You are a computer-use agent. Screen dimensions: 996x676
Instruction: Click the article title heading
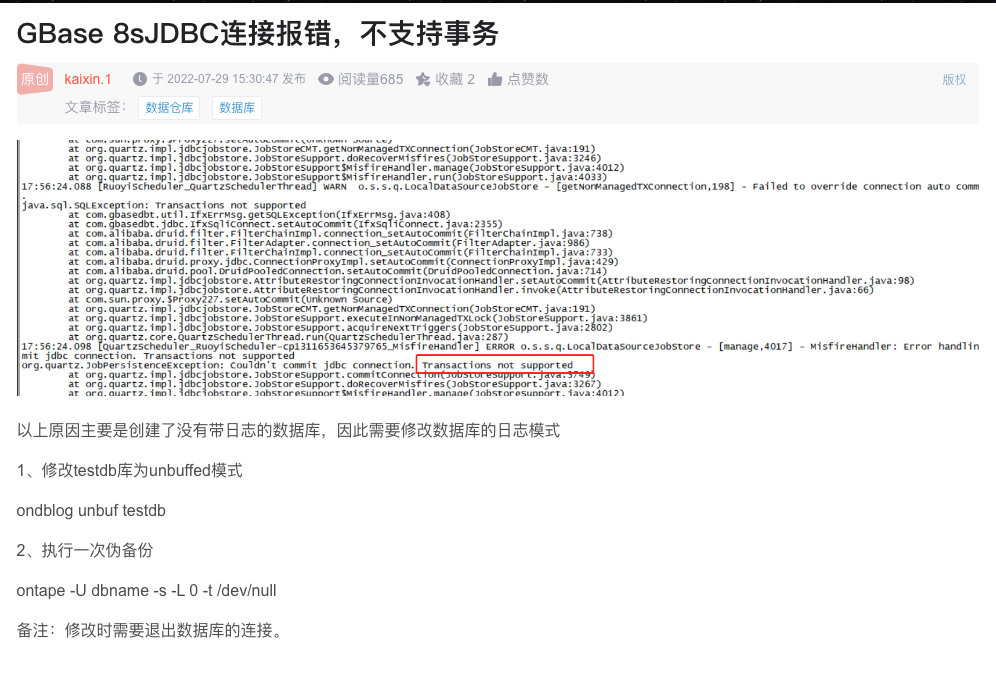pos(257,34)
